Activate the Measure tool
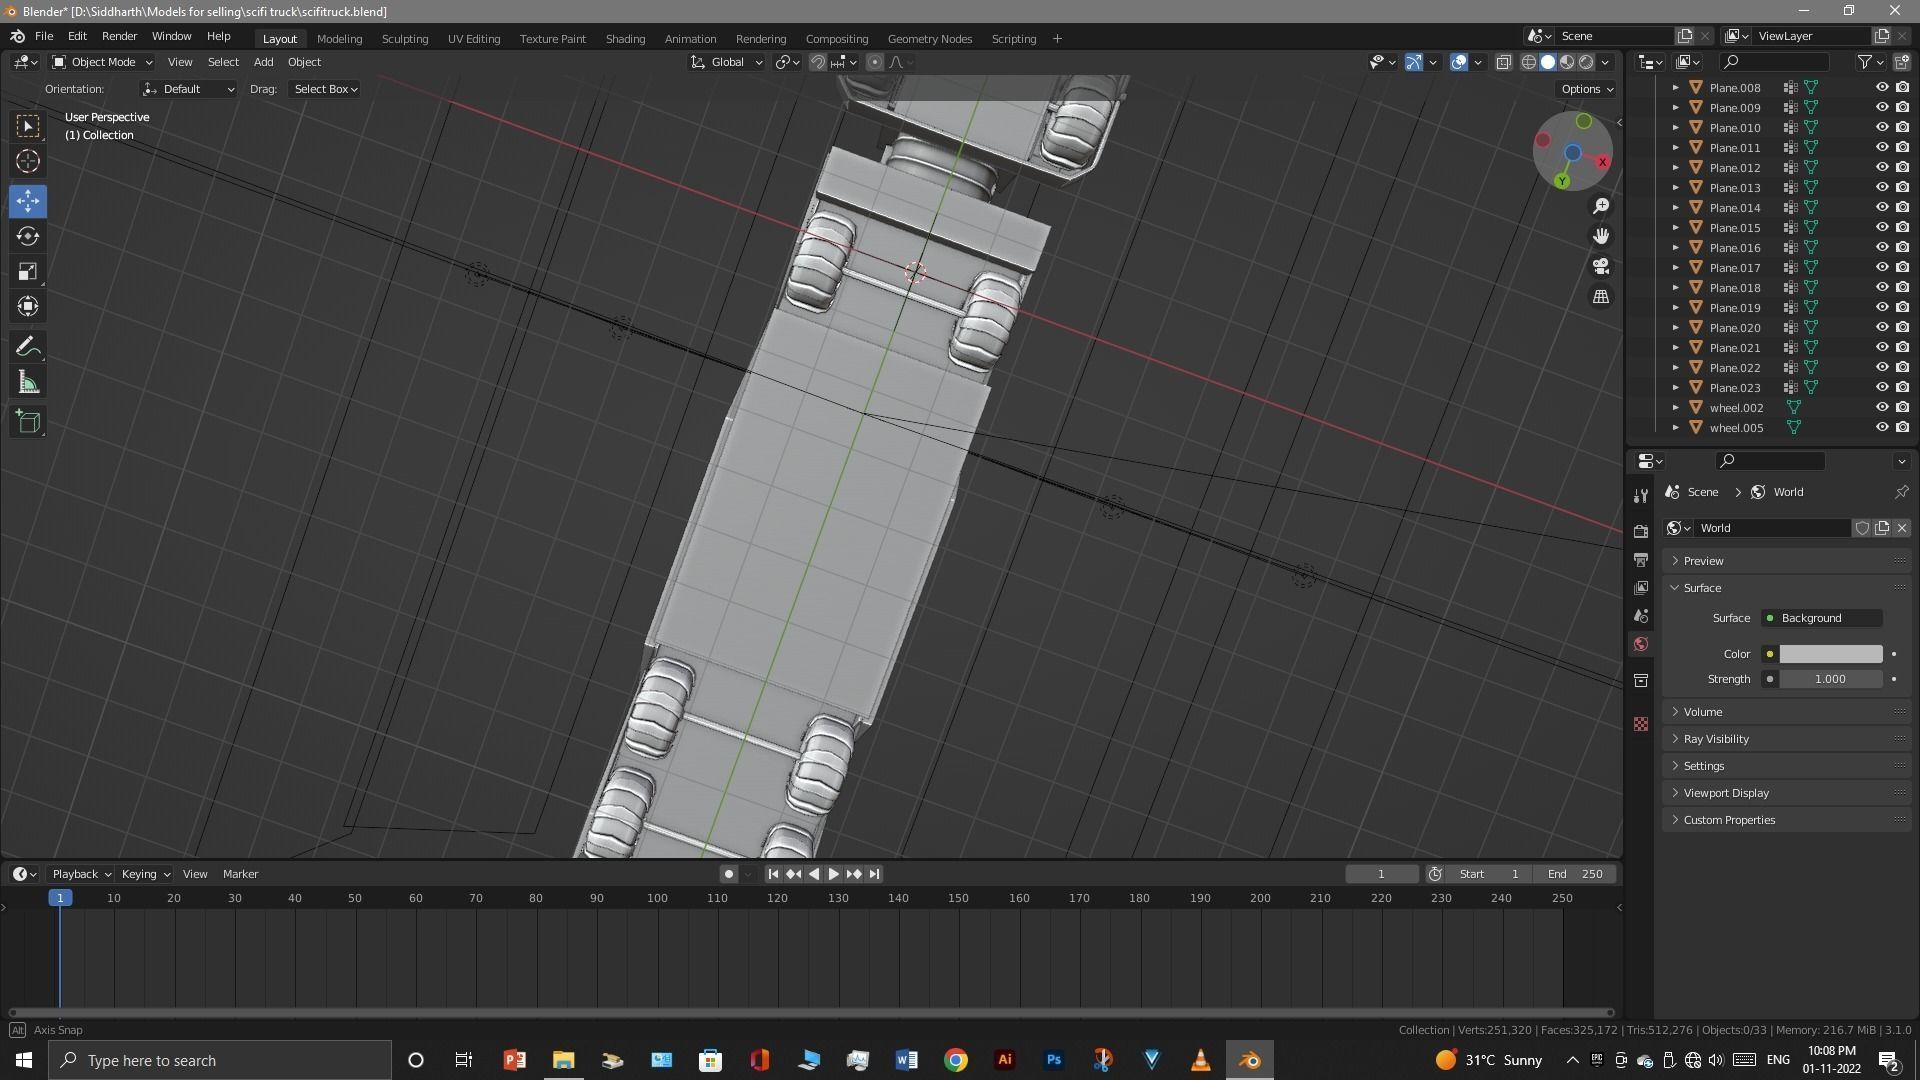Image resolution: width=1920 pixels, height=1080 pixels. (28, 384)
